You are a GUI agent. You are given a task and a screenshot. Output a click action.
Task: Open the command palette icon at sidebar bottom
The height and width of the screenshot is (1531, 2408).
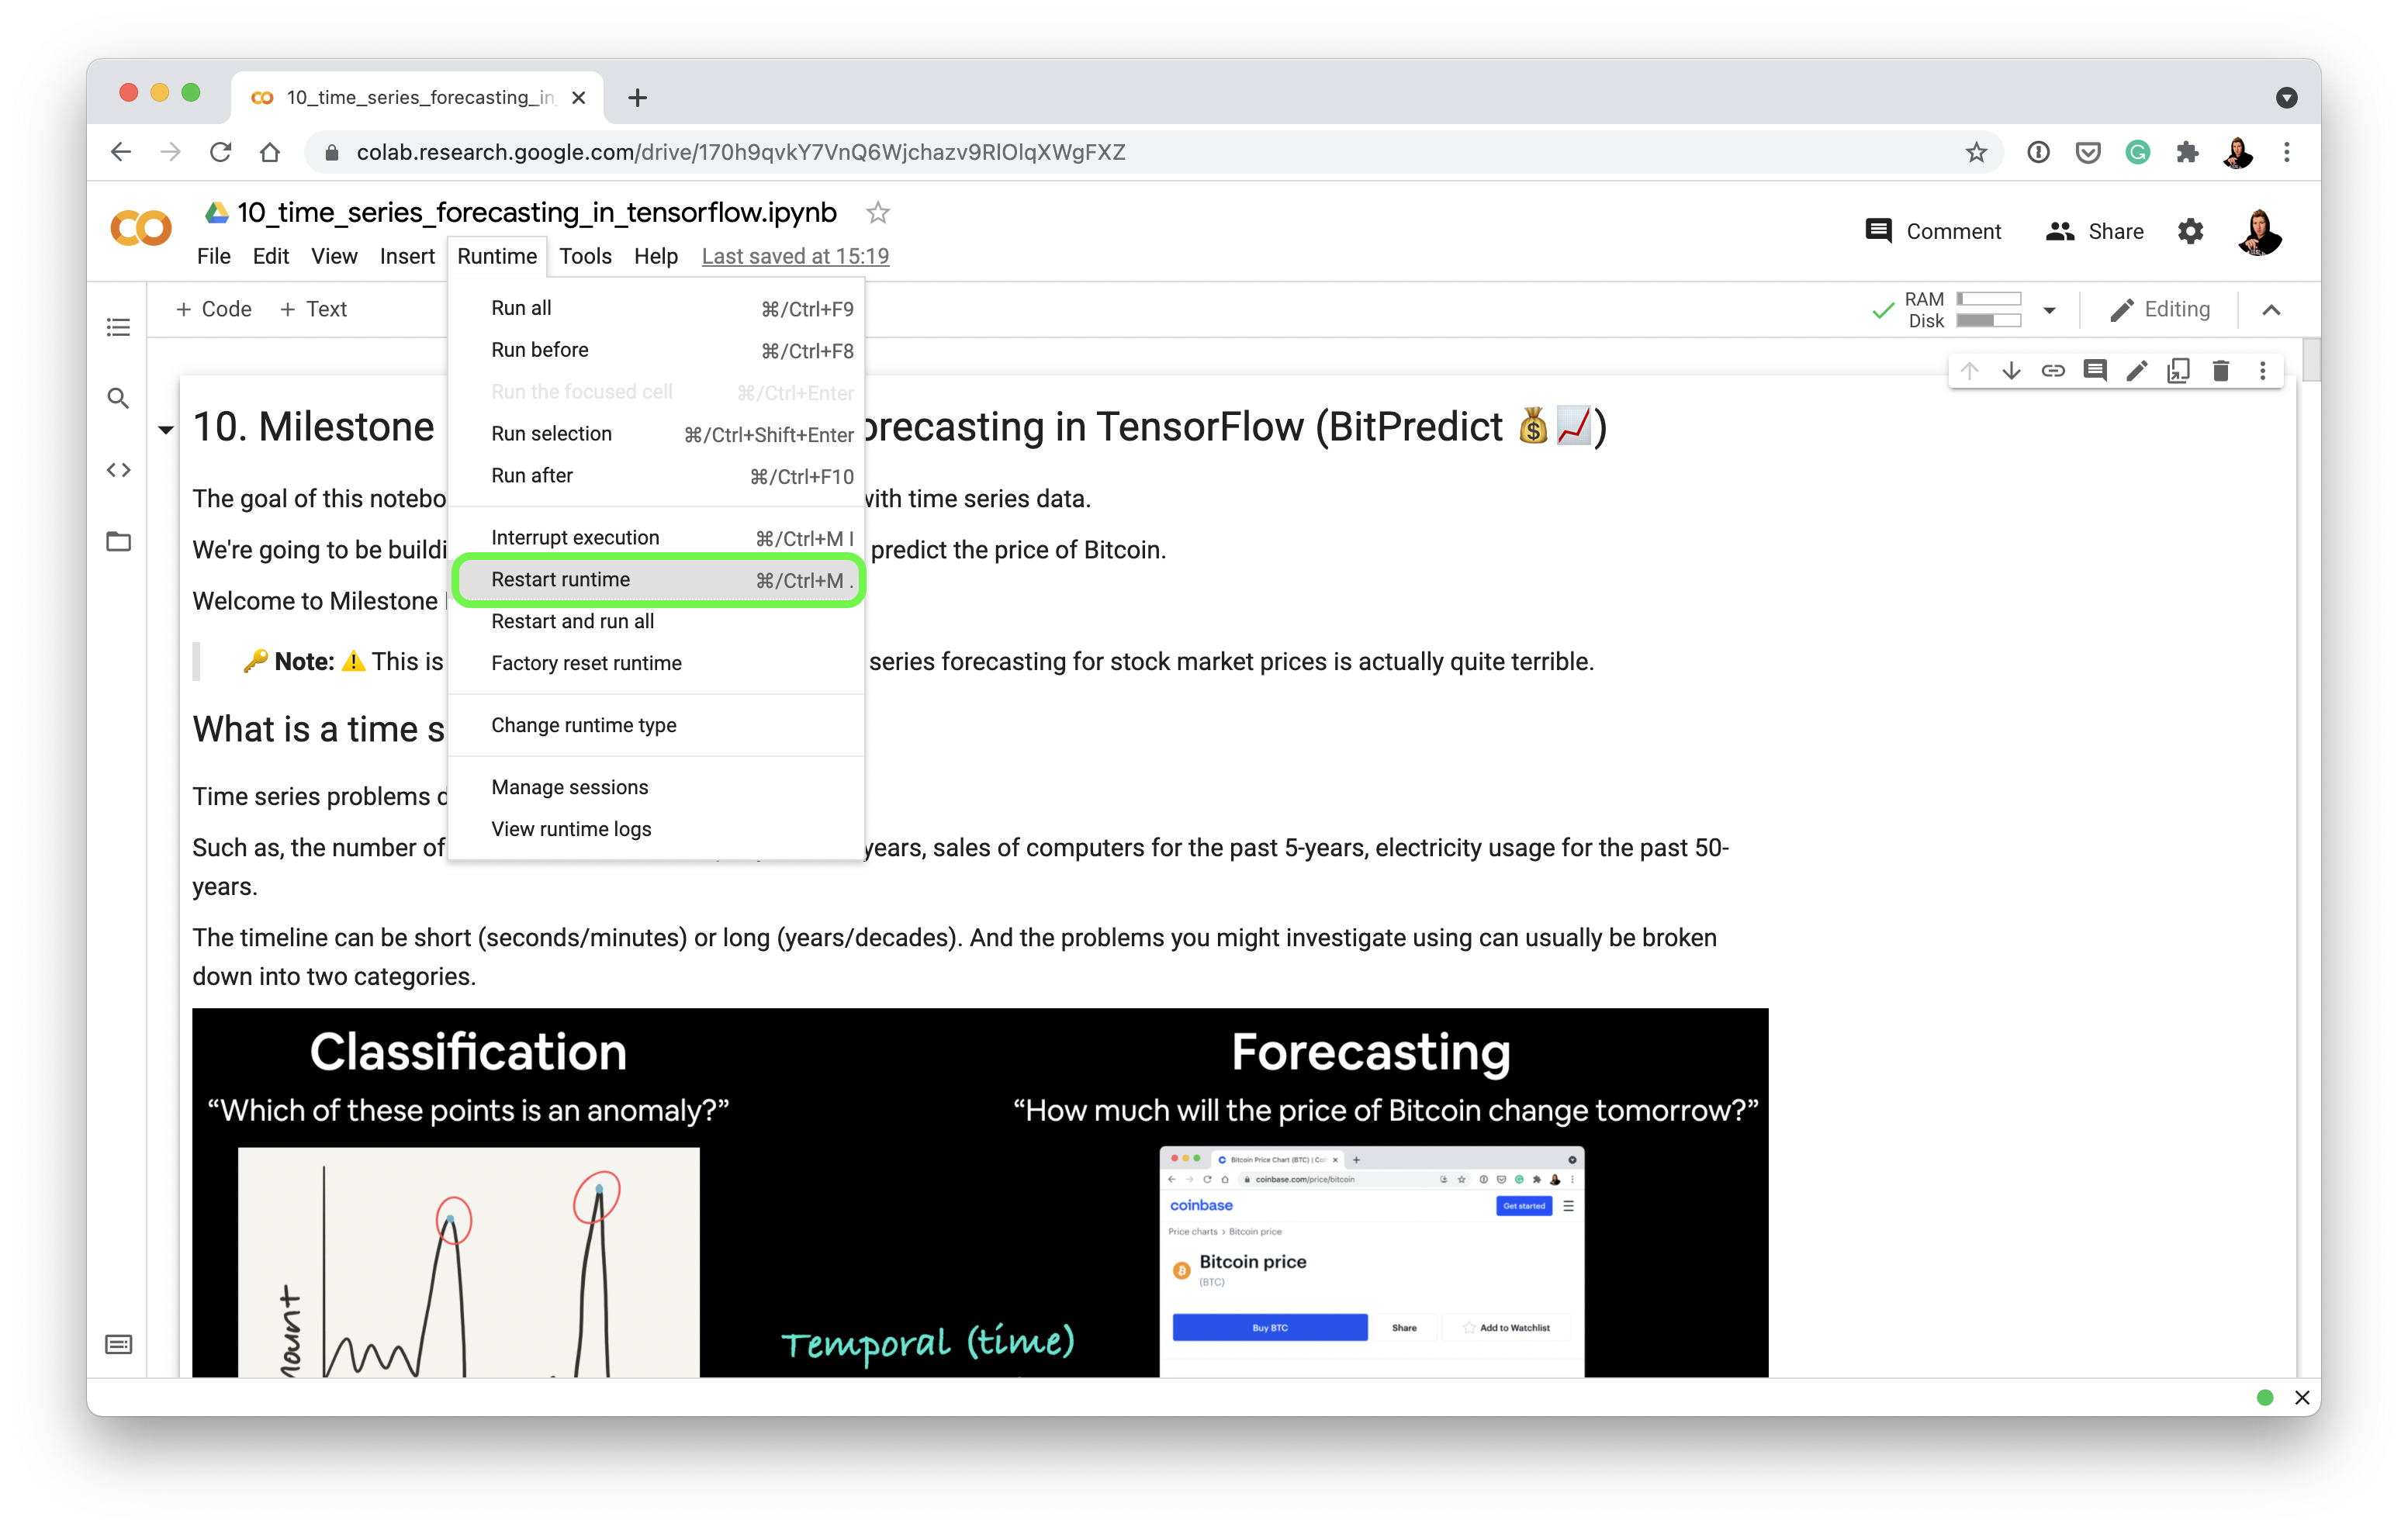click(x=118, y=1344)
